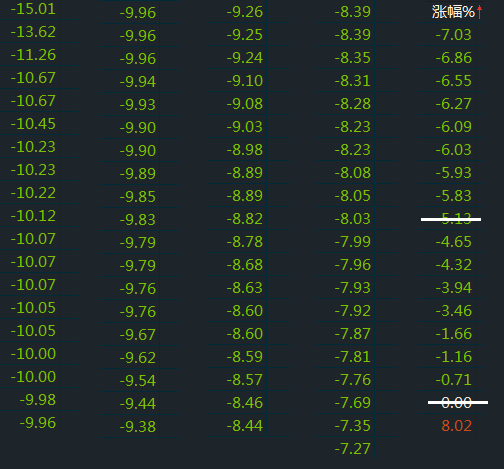Click the -8.68 cell
This screenshot has width=504, height=469.
pos(245,265)
